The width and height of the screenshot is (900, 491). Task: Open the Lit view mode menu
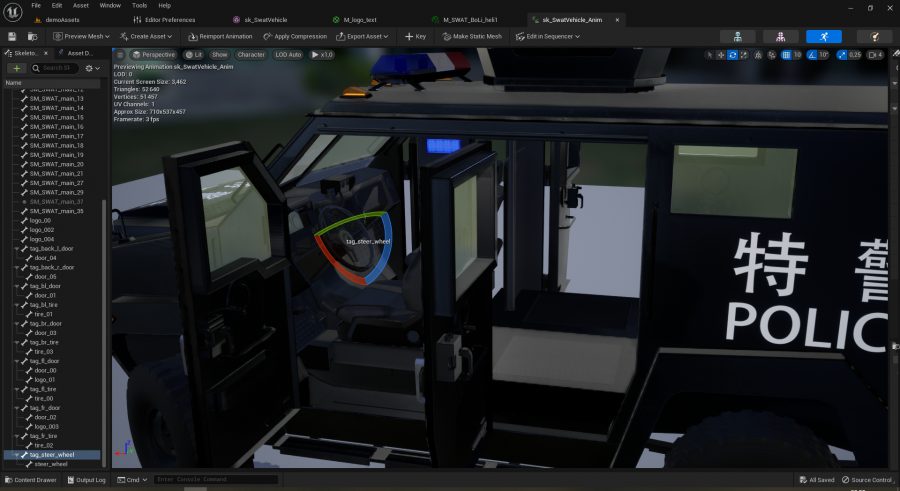[x=193, y=55]
